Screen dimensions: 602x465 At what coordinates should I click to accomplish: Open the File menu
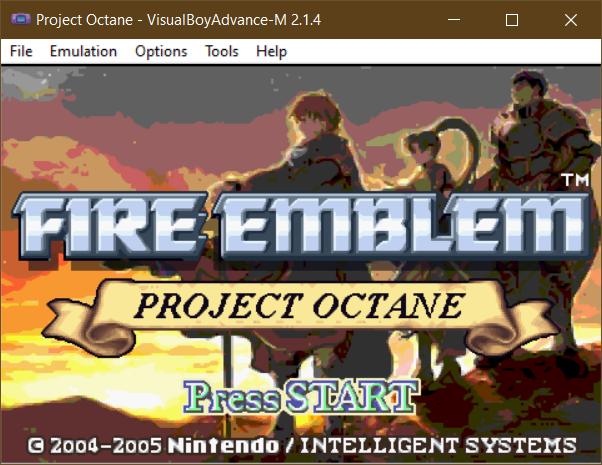pyautogui.click(x=21, y=51)
